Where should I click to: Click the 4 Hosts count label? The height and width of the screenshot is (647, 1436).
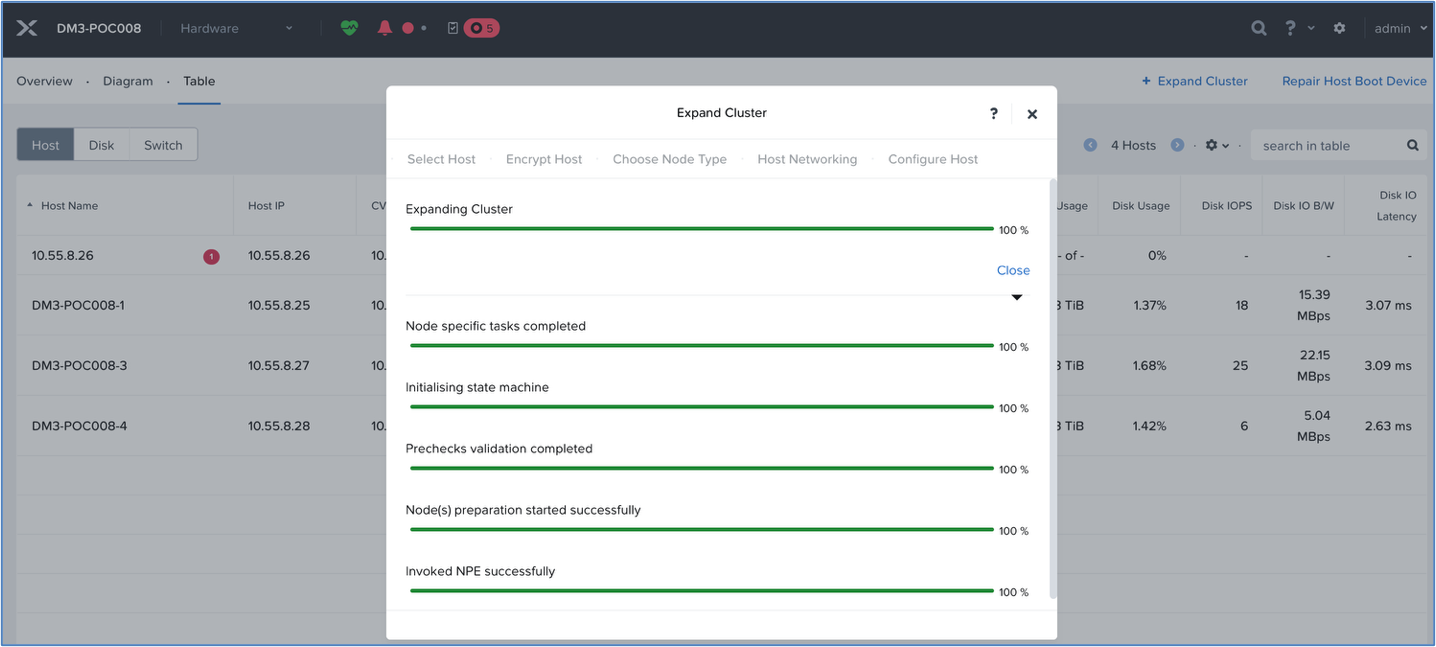(1133, 145)
